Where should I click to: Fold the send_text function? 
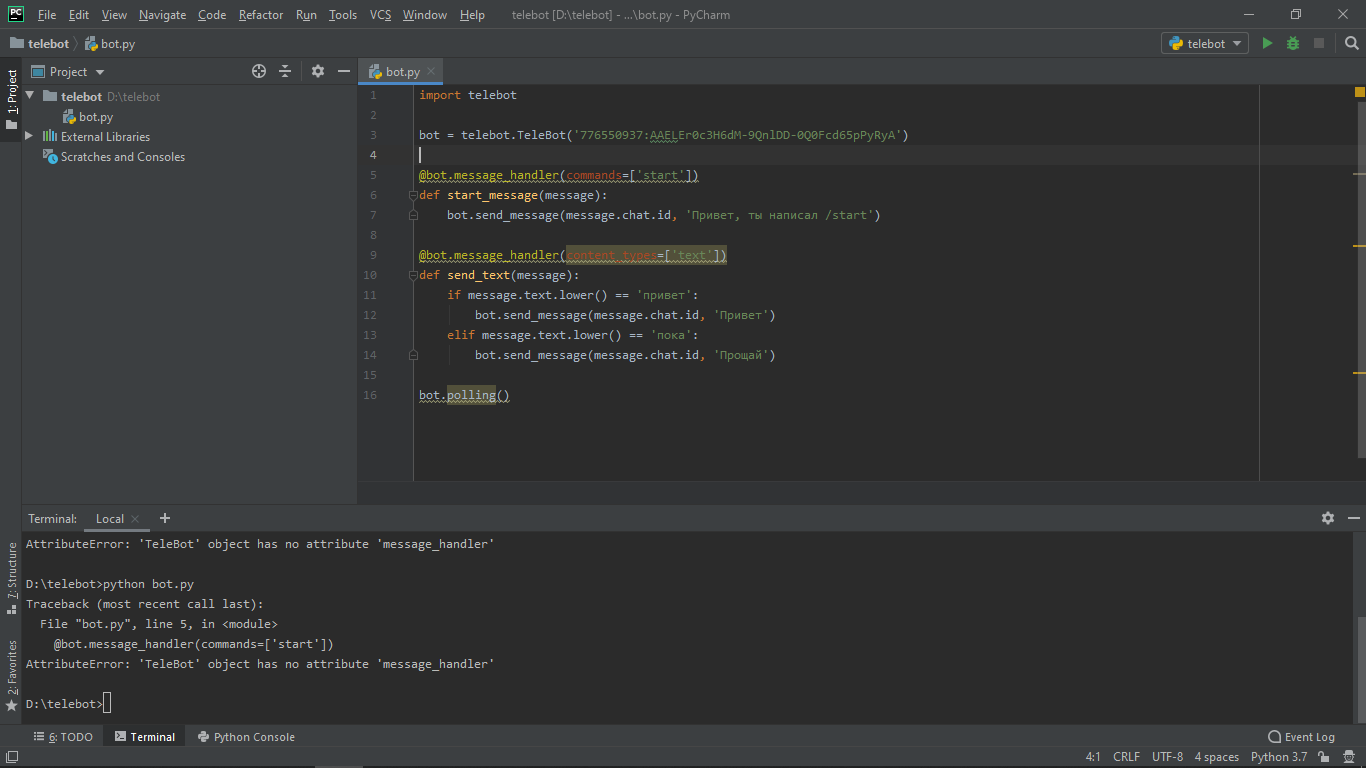click(413, 275)
